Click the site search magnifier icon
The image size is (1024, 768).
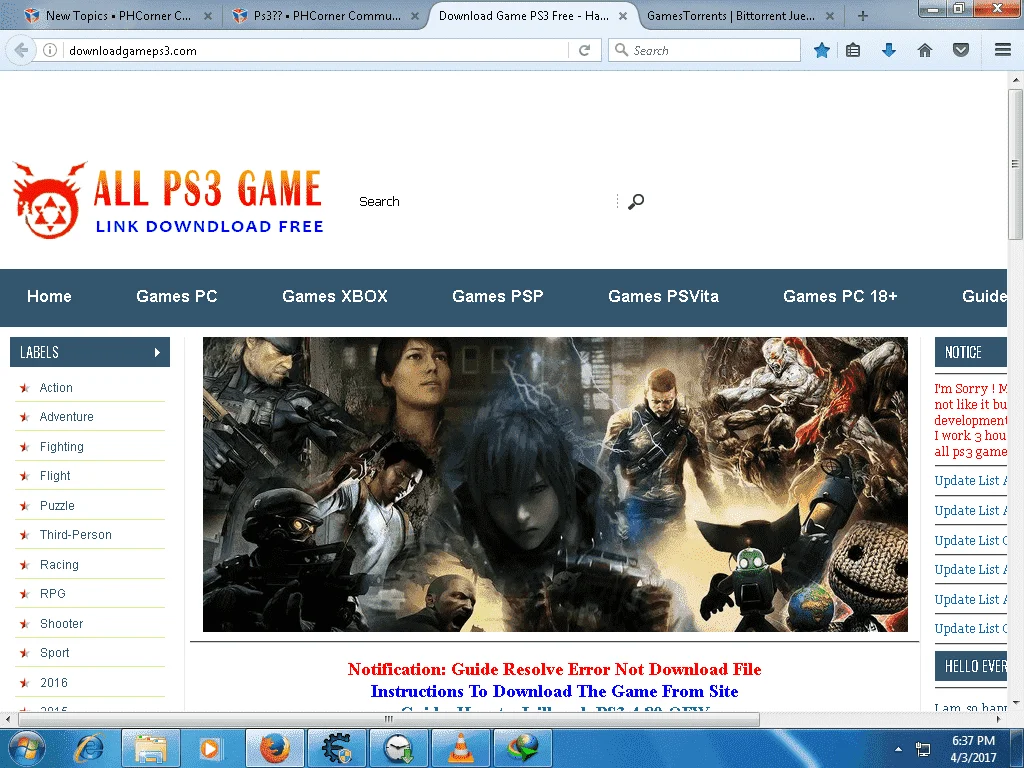635,202
